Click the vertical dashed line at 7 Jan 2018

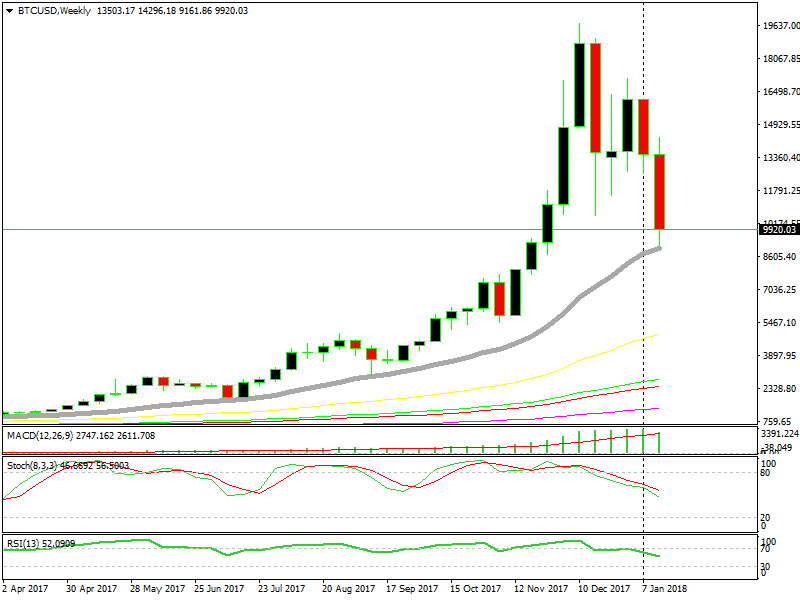(x=643, y=291)
